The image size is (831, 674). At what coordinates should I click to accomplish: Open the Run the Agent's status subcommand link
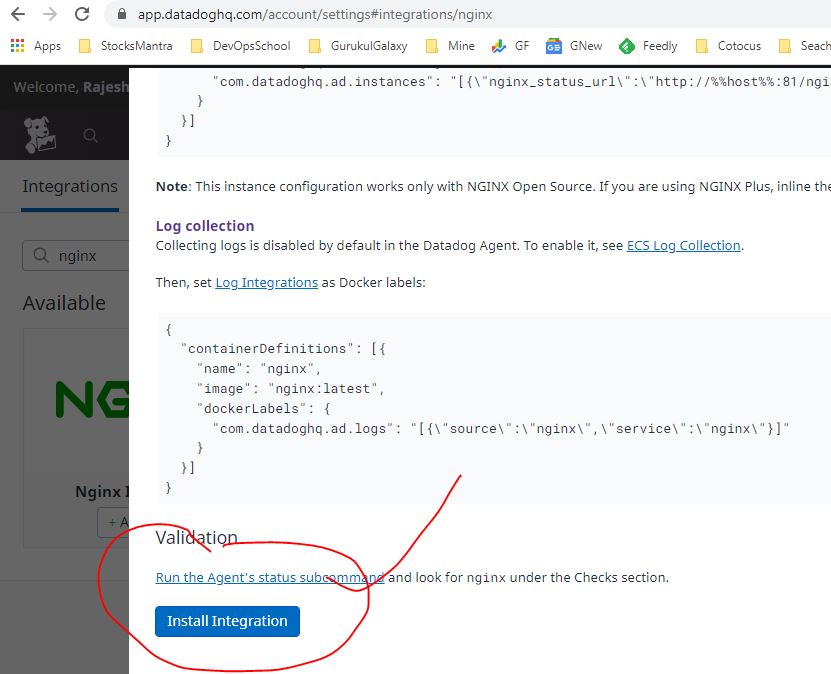pyautogui.click(x=270, y=578)
